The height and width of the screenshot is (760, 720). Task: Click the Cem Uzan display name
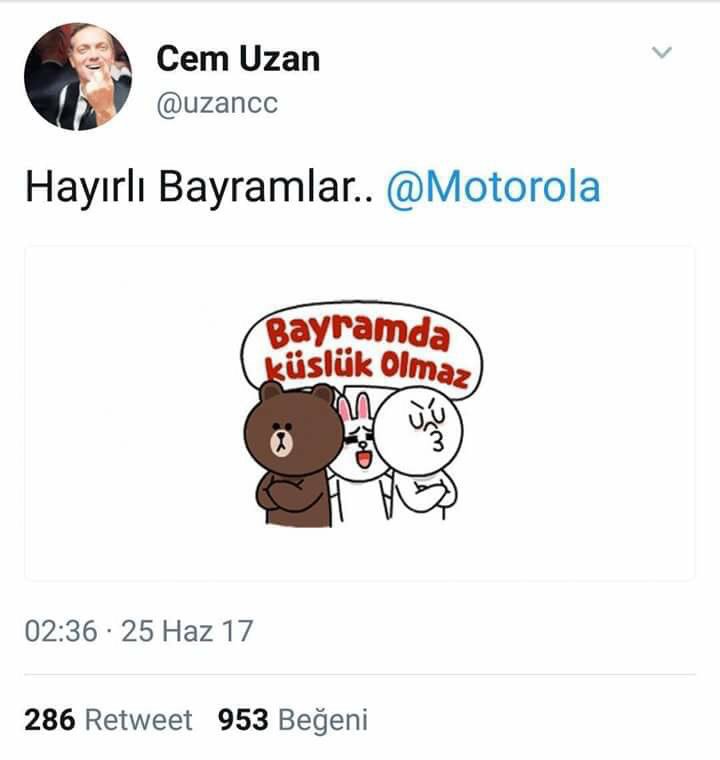(x=238, y=59)
